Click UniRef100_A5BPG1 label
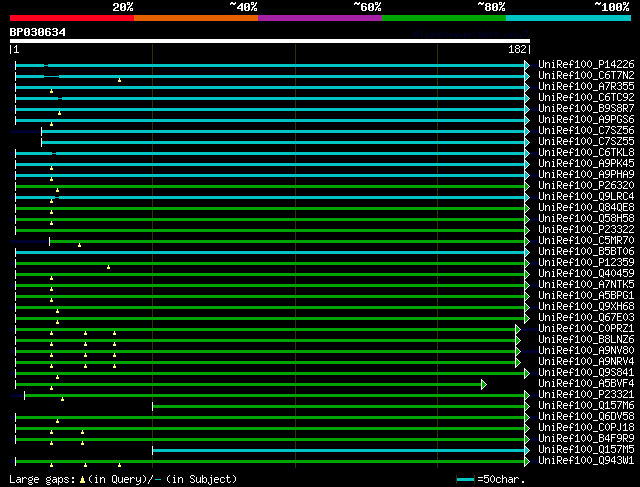640x487 pixels. point(586,296)
